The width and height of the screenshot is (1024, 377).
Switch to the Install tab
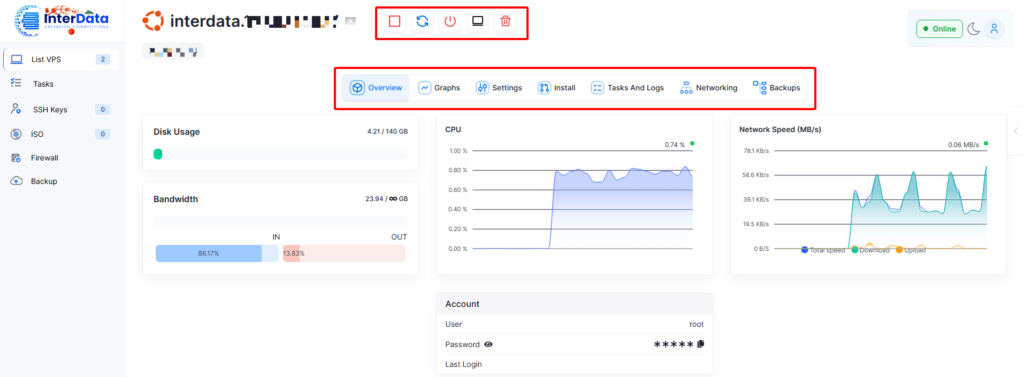click(556, 88)
